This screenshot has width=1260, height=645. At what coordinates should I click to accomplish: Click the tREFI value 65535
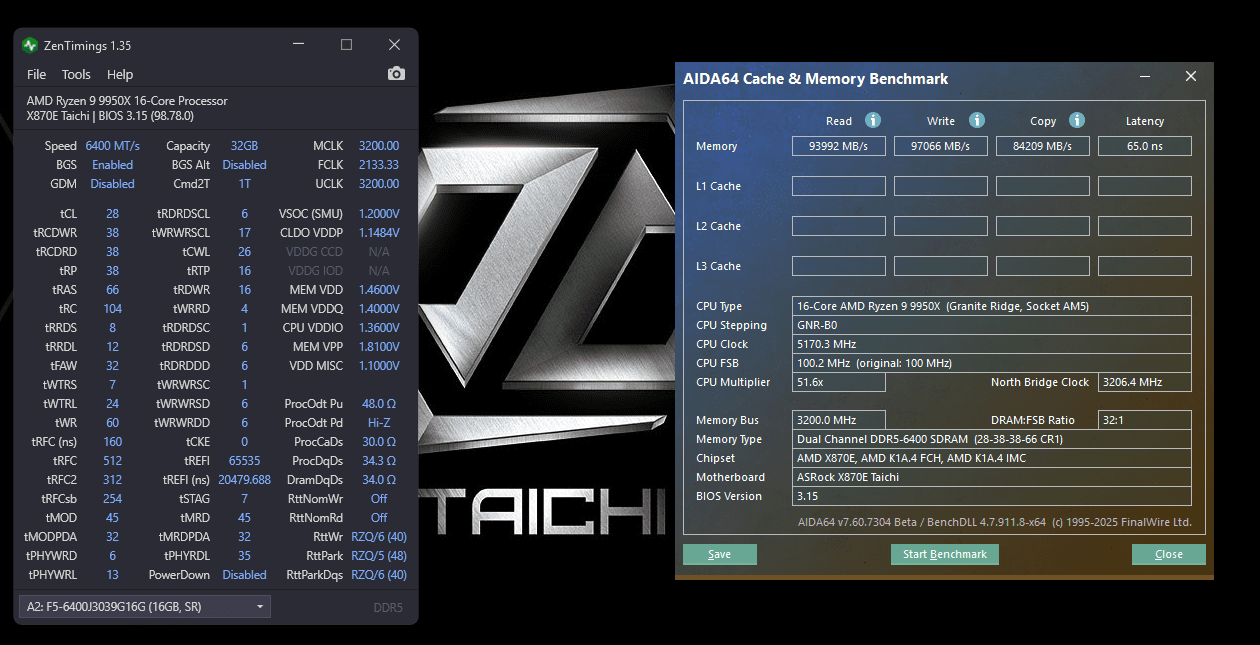tap(244, 461)
